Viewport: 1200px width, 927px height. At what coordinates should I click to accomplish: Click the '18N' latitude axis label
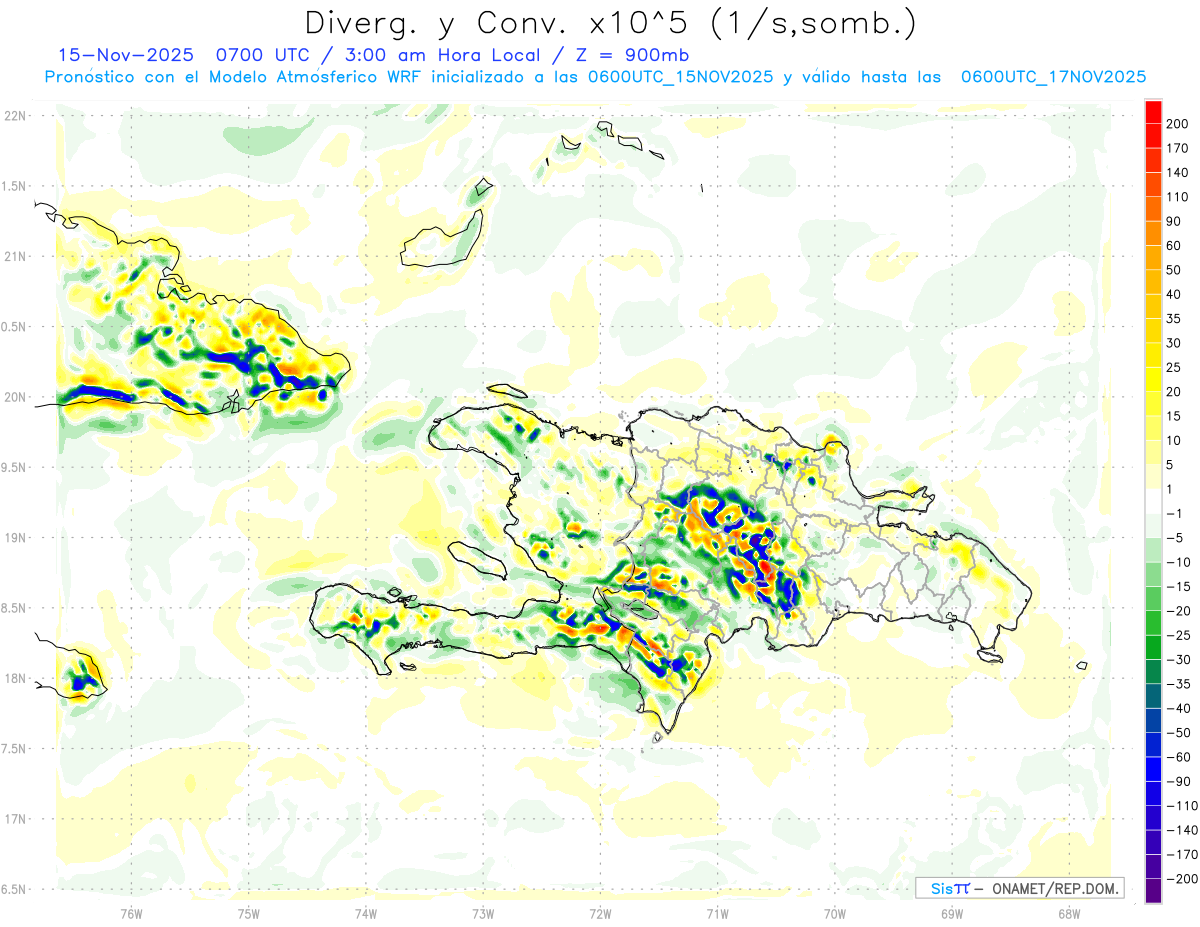pos(14,679)
